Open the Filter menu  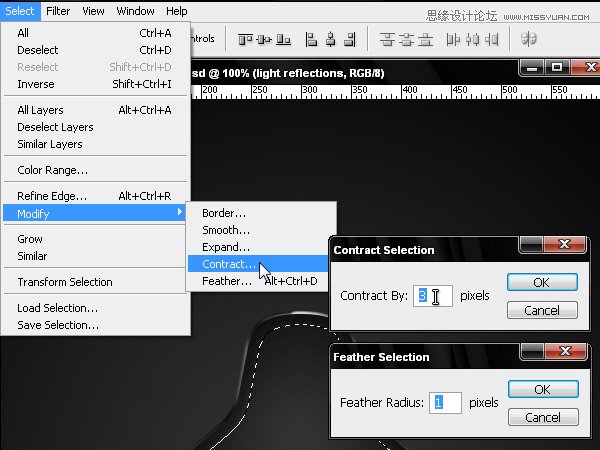58,11
